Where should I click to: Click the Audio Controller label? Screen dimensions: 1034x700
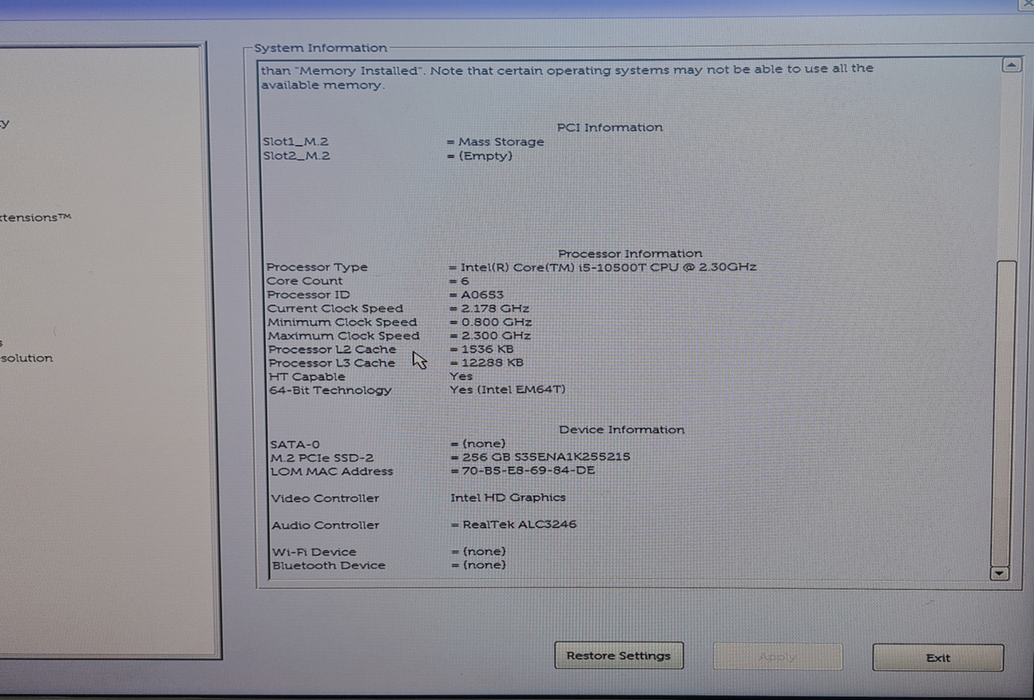(326, 525)
